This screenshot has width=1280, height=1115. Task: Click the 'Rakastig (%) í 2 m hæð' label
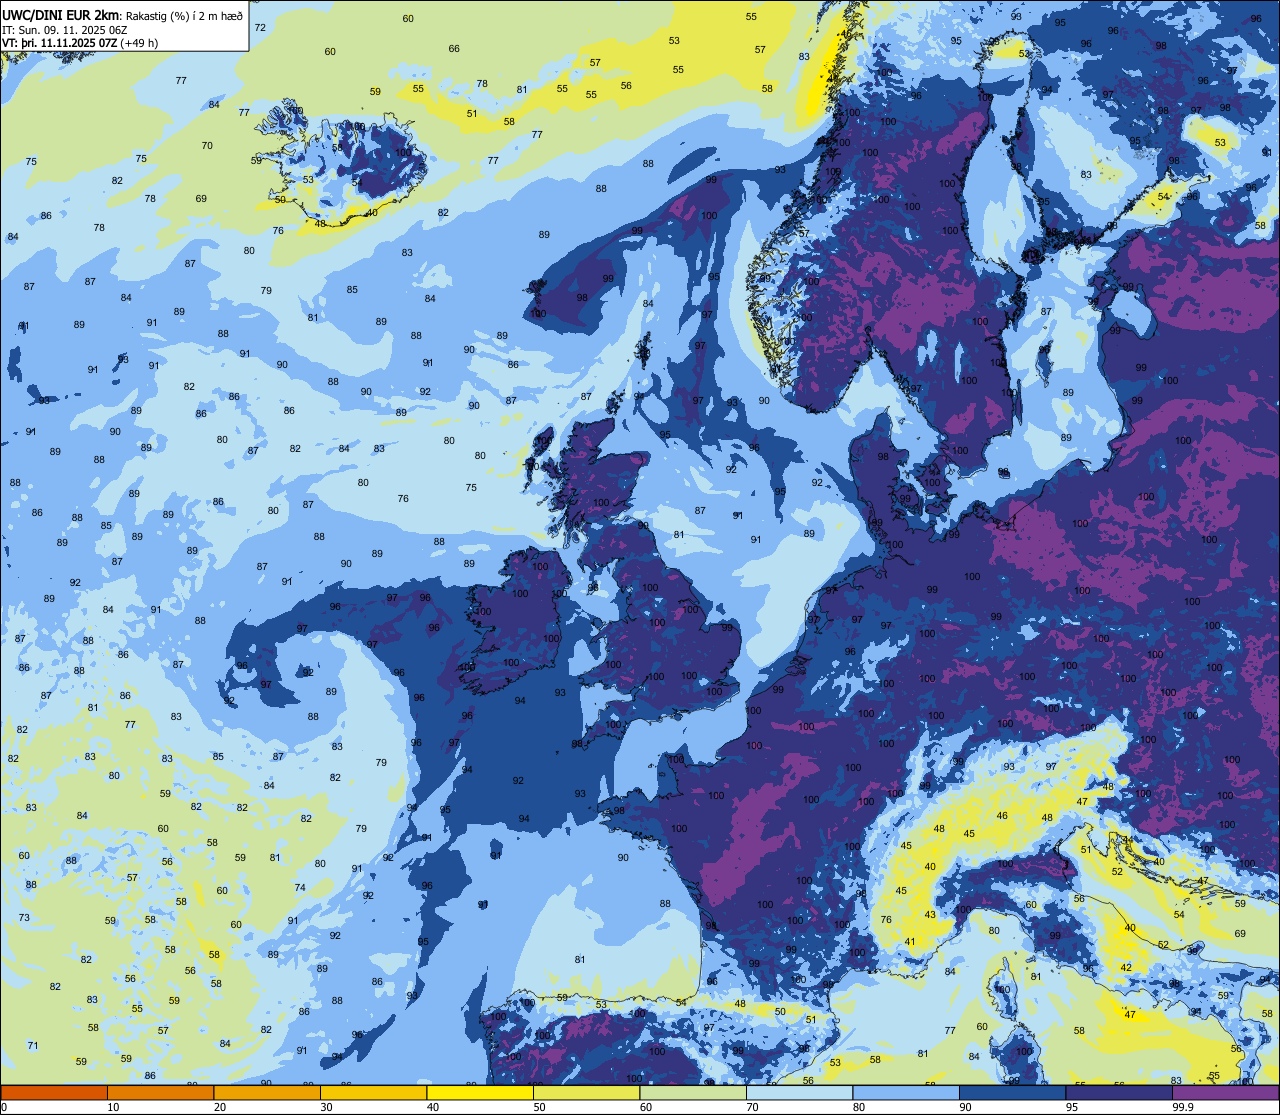click(x=185, y=16)
